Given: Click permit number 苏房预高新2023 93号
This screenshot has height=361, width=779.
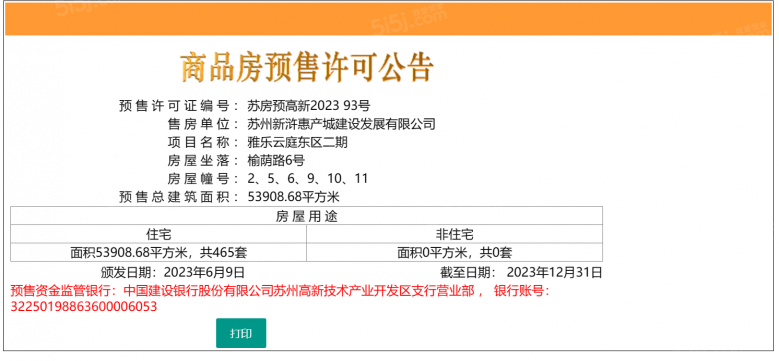Looking at the screenshot, I should [309, 105].
